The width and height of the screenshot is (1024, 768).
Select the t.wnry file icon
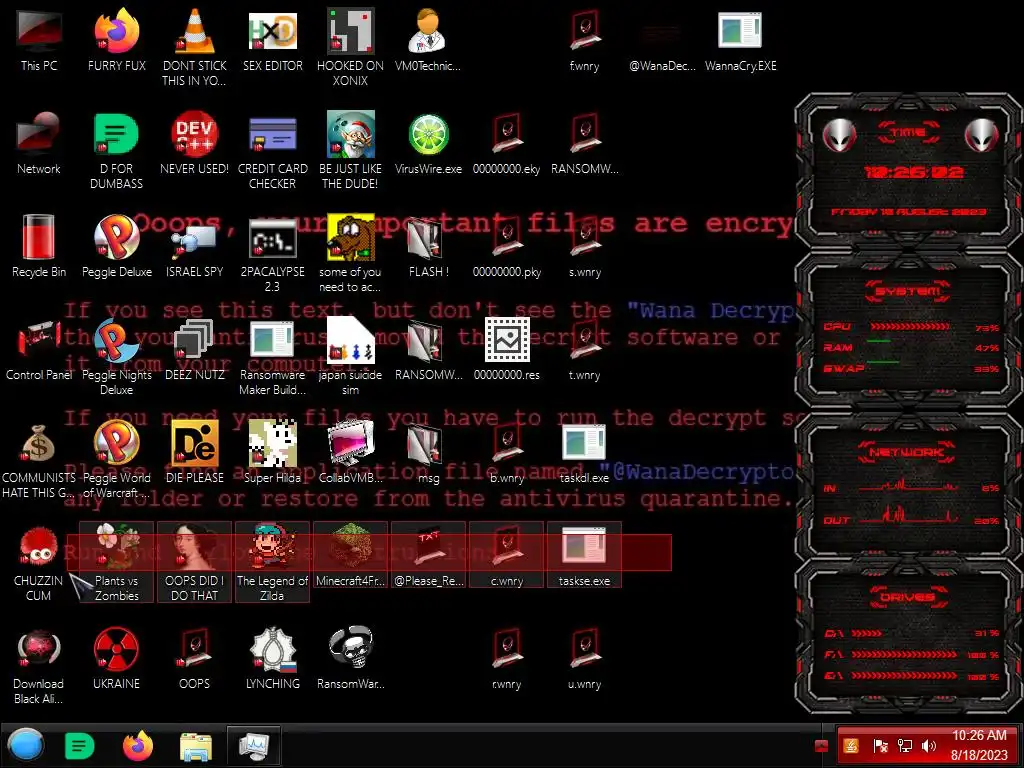(584, 349)
